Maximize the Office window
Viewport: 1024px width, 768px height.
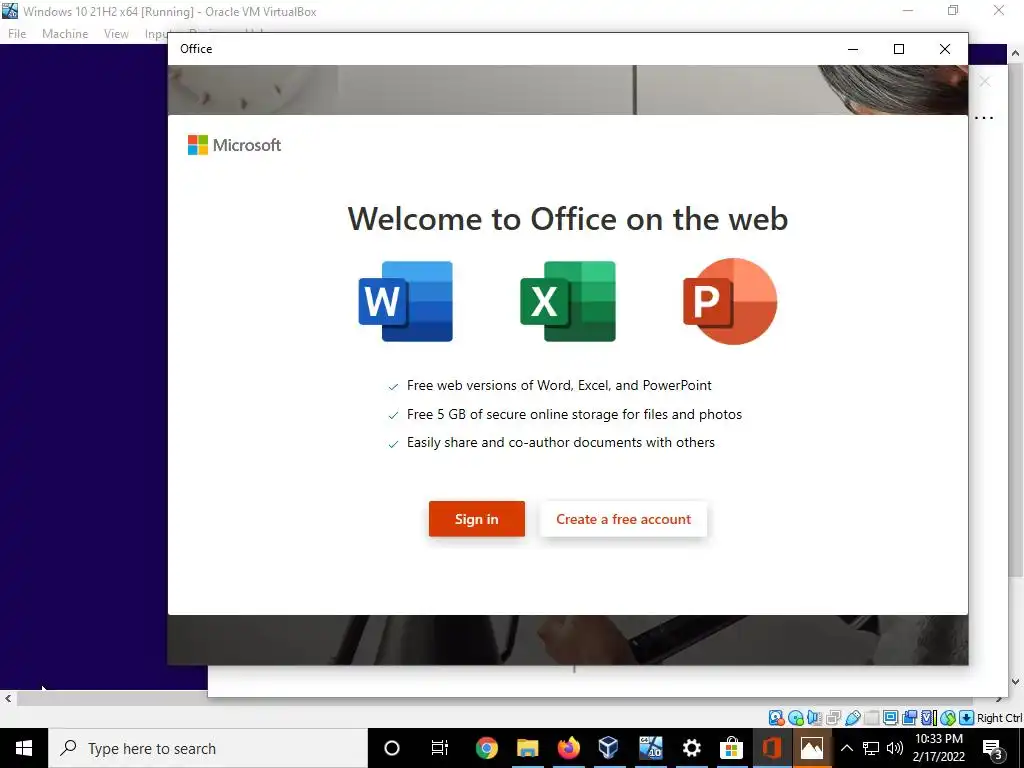point(899,49)
